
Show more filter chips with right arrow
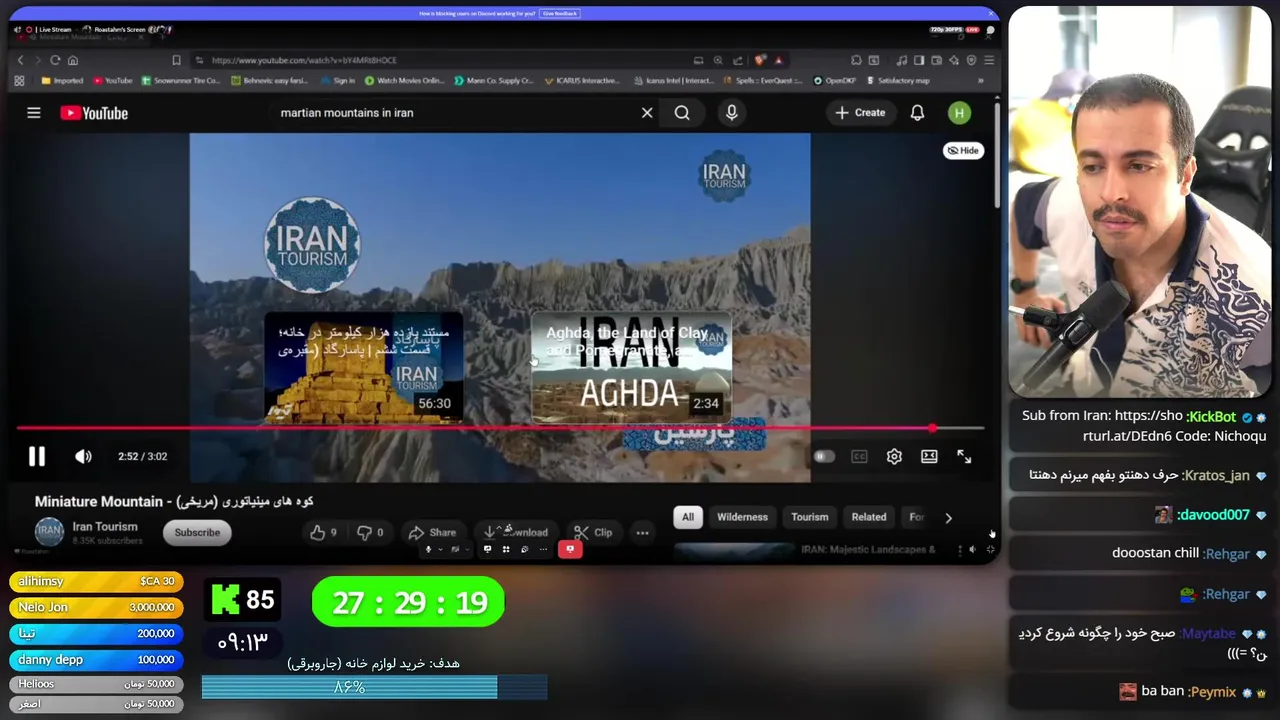[x=948, y=518]
